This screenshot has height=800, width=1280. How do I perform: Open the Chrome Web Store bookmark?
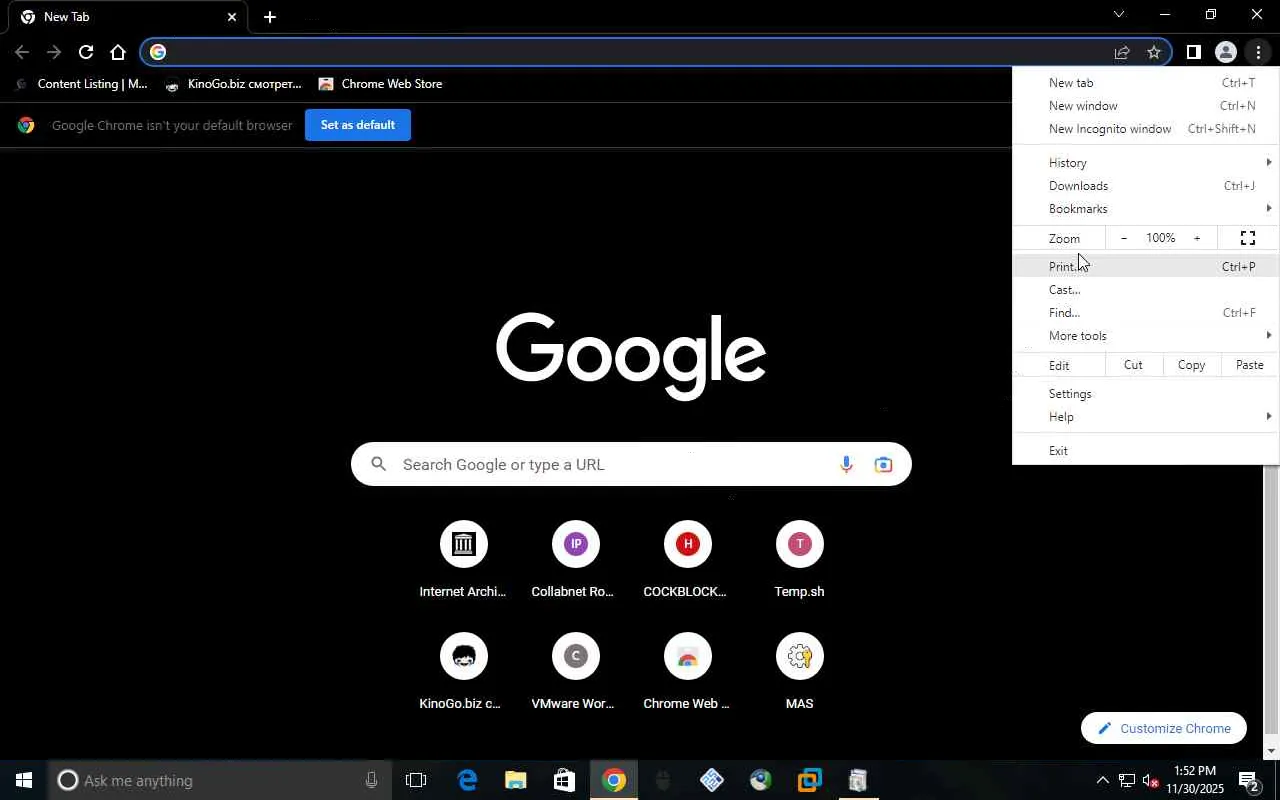(x=381, y=84)
